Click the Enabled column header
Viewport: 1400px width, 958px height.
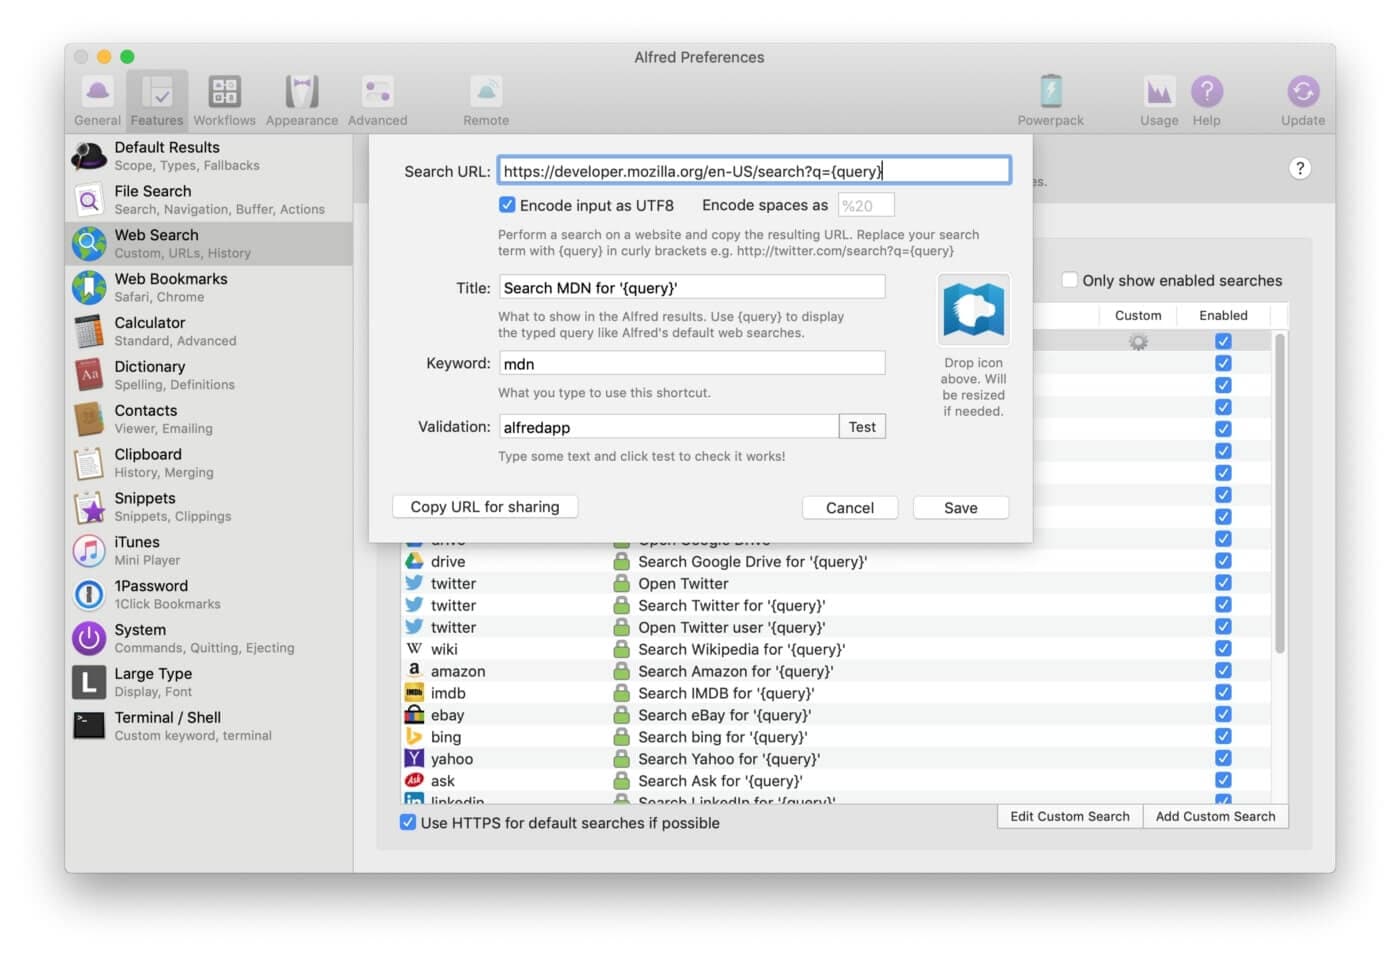pos(1223,315)
